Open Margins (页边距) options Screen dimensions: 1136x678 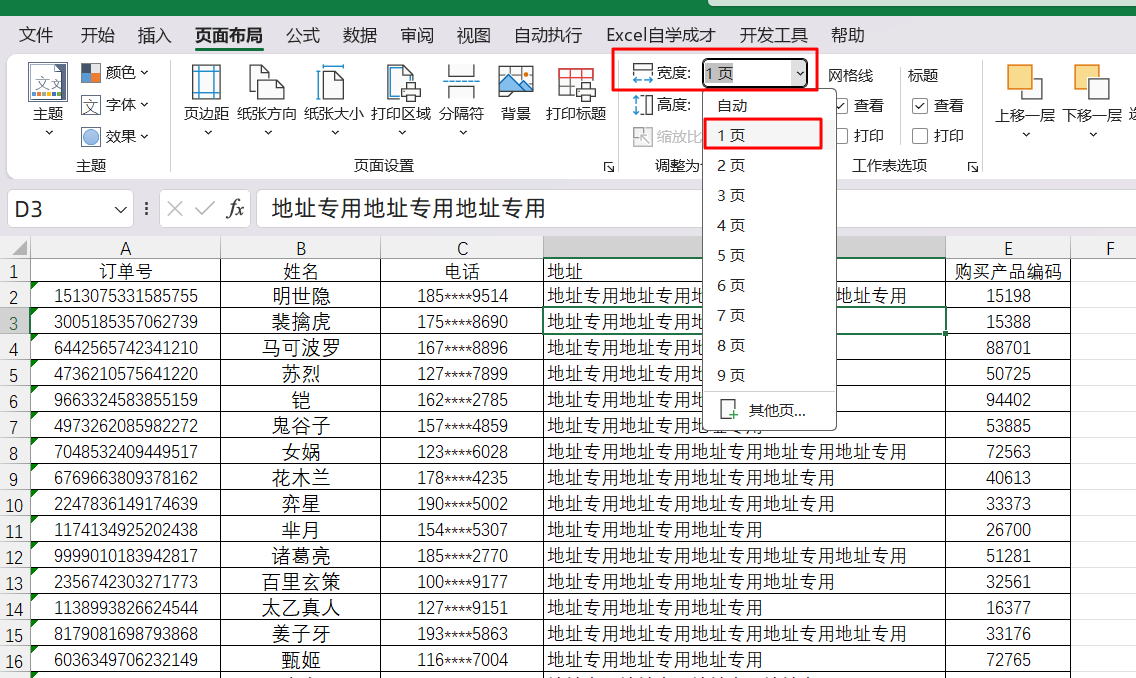(x=206, y=100)
